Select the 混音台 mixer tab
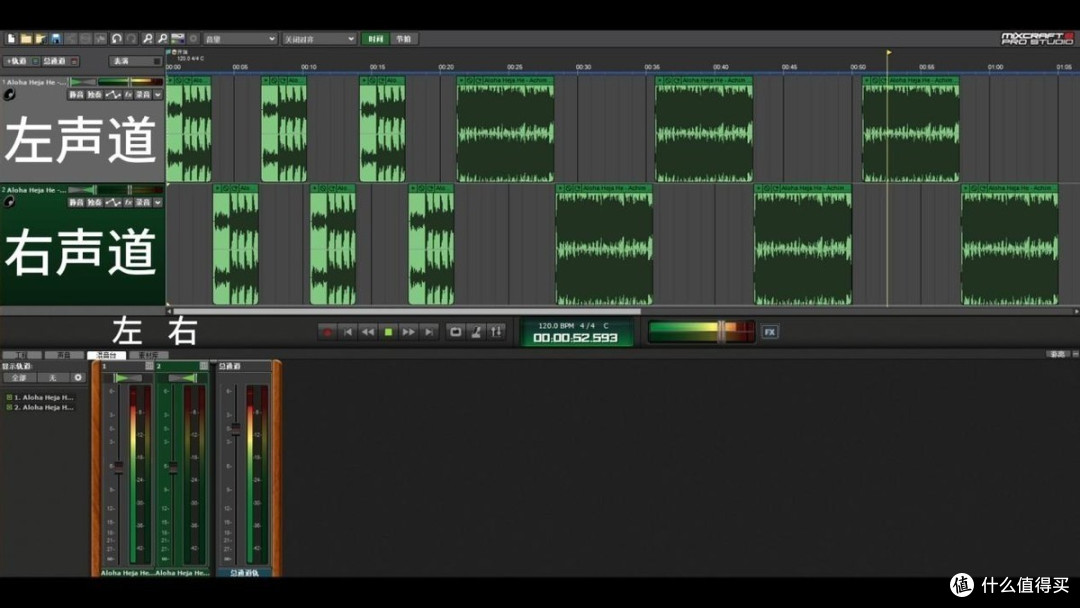 (x=106, y=355)
